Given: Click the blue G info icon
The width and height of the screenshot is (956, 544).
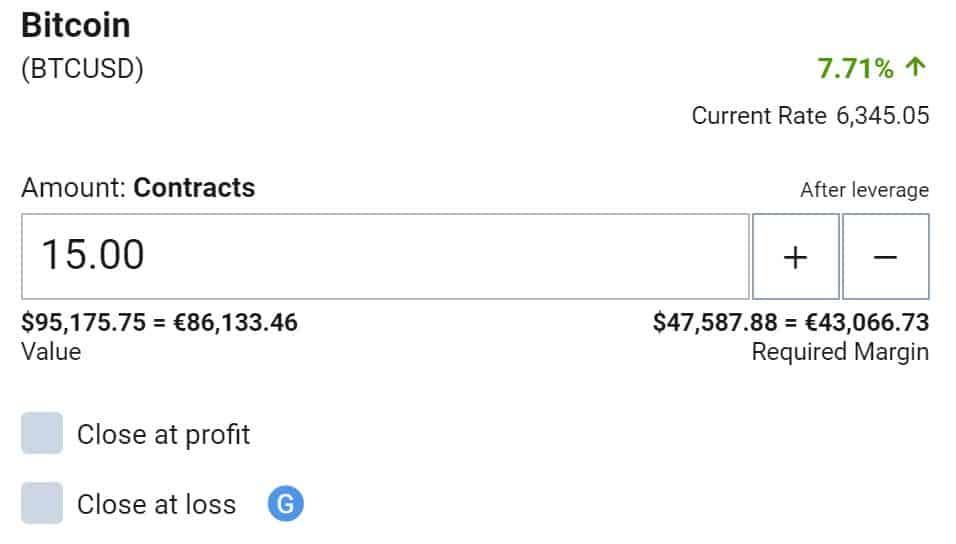Looking at the screenshot, I should 285,504.
